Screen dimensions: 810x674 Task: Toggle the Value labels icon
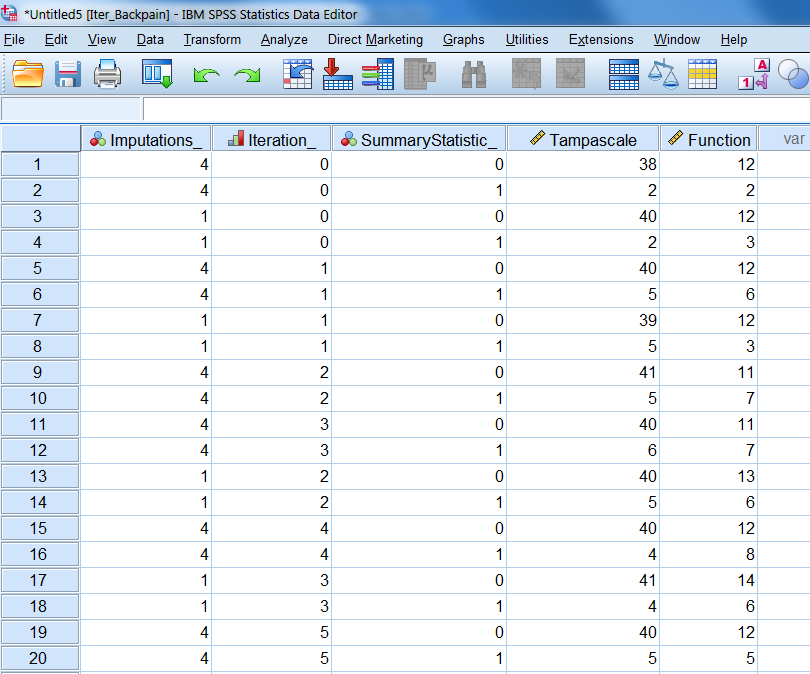752,74
